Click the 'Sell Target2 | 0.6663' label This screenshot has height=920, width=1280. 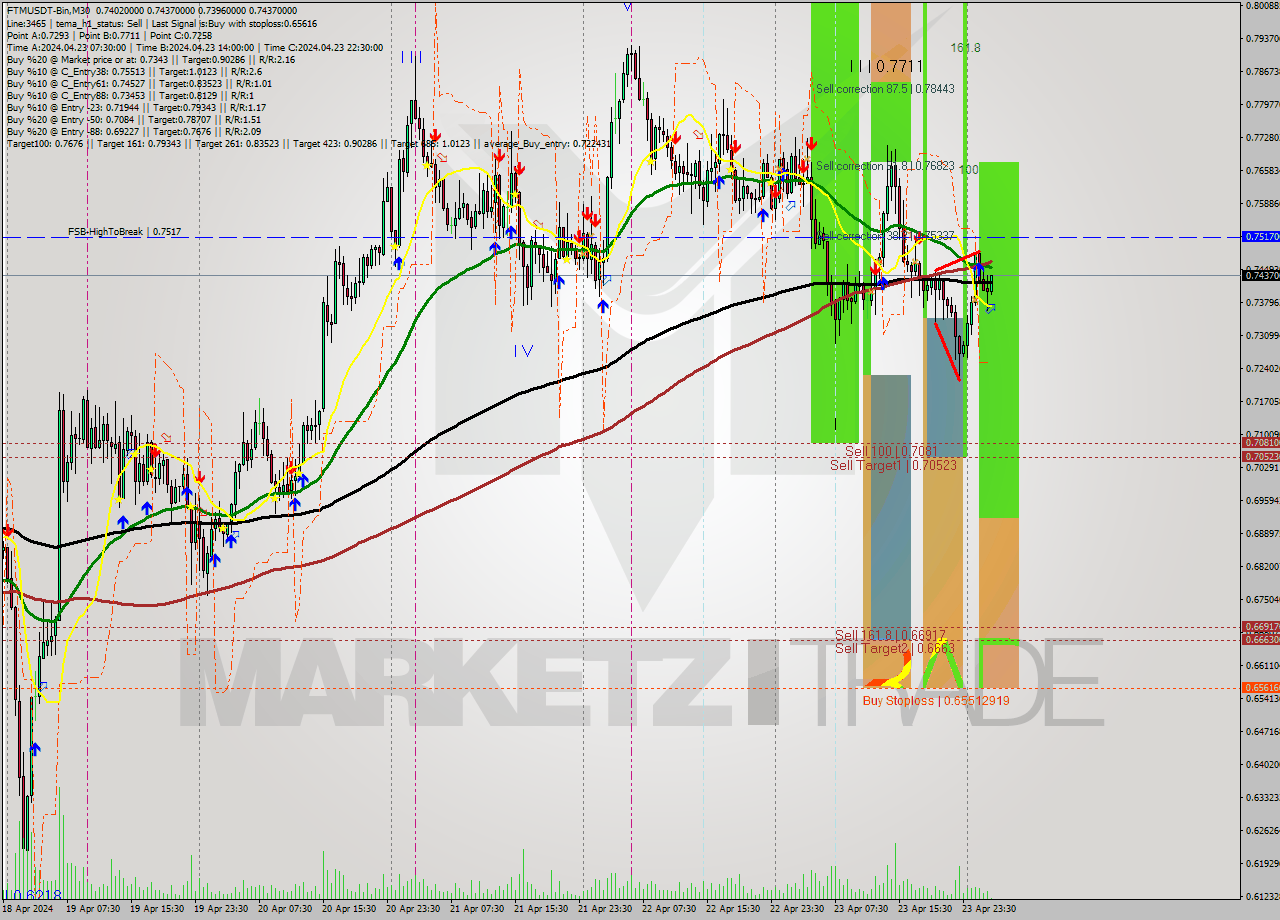[895, 648]
